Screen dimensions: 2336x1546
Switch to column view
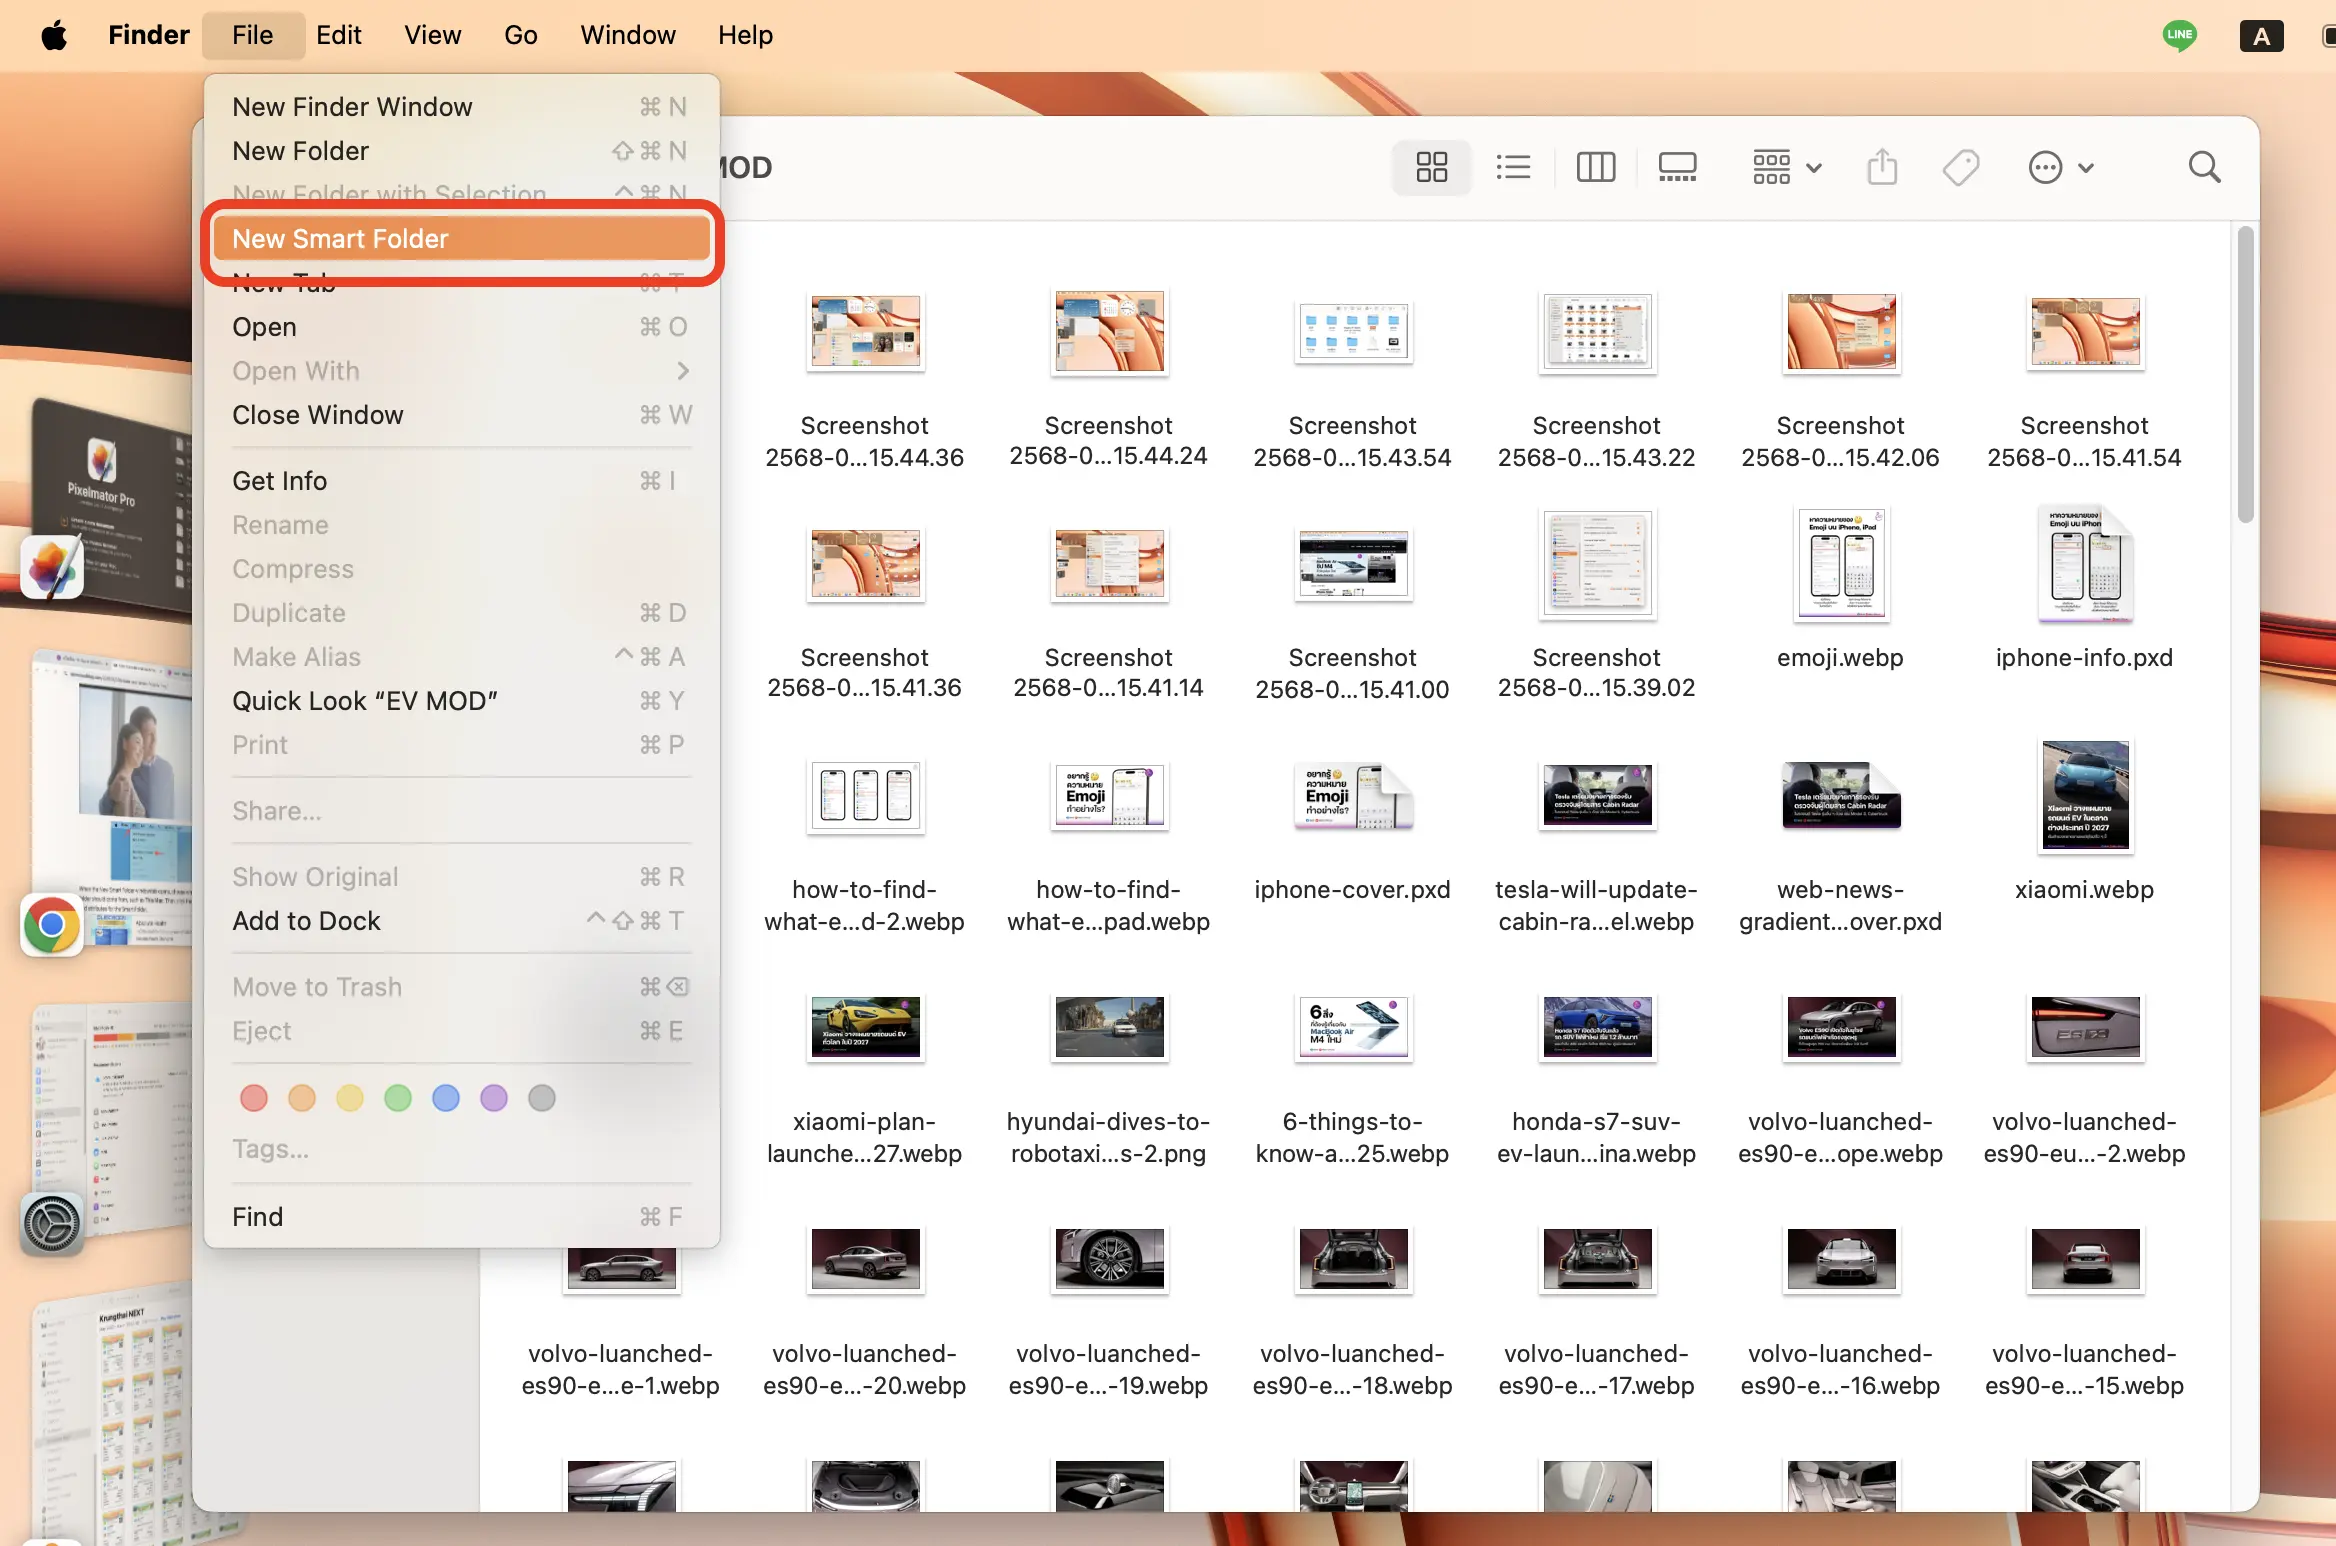[x=1595, y=167]
